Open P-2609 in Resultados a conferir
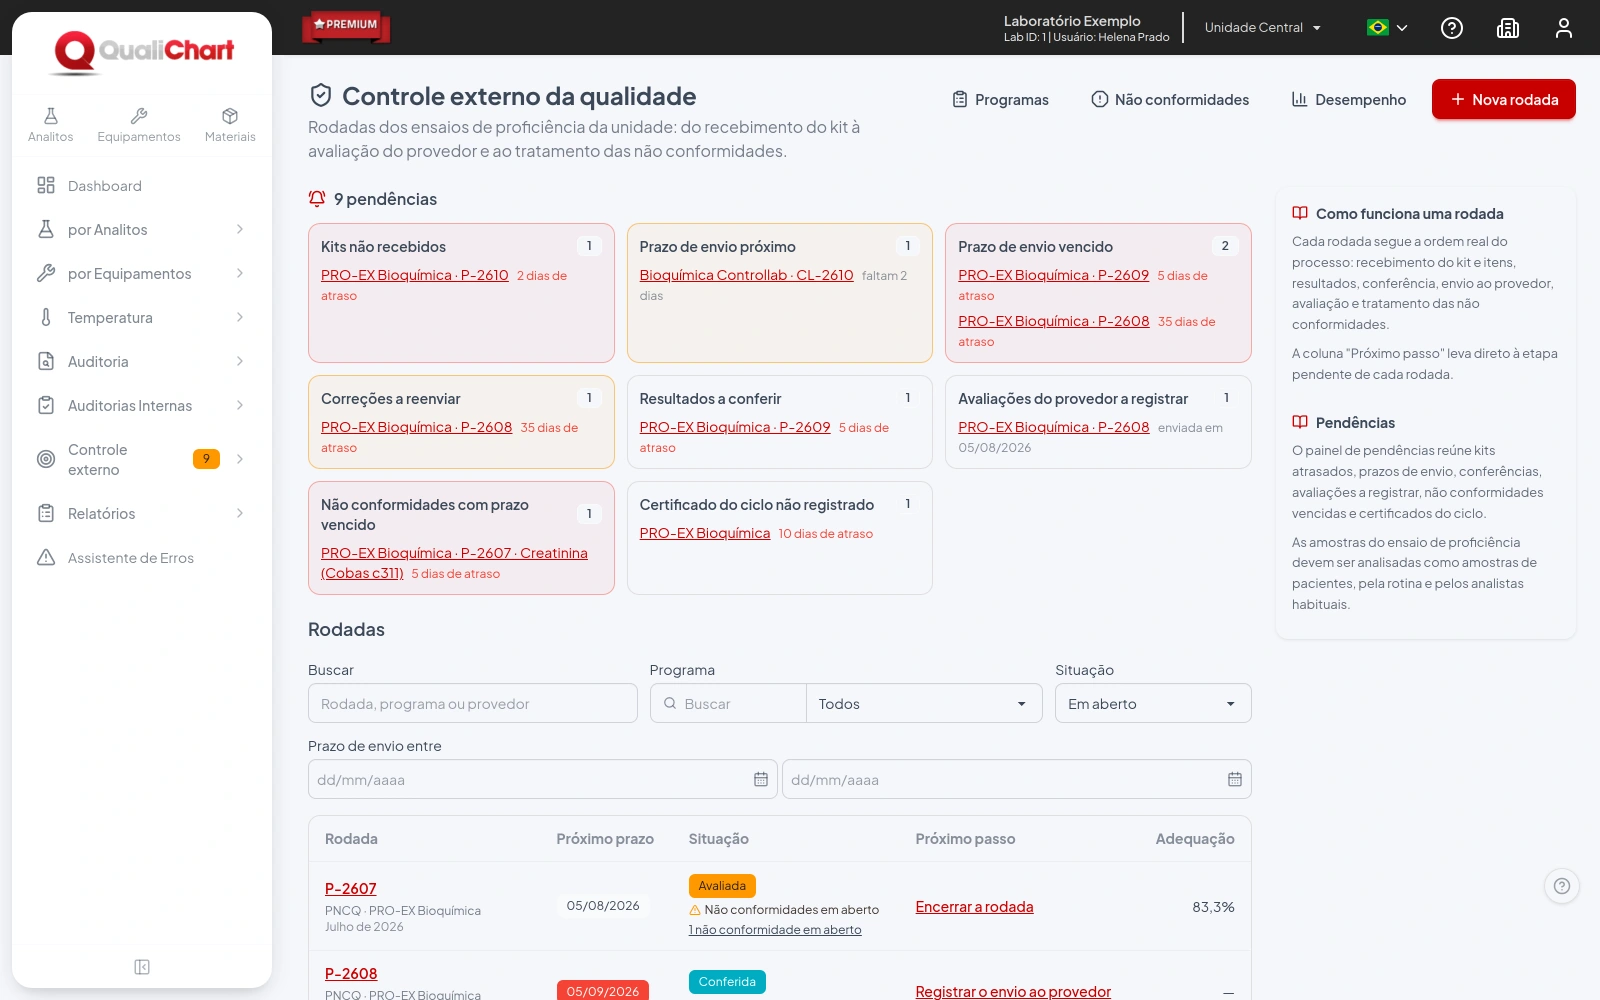 (x=735, y=427)
